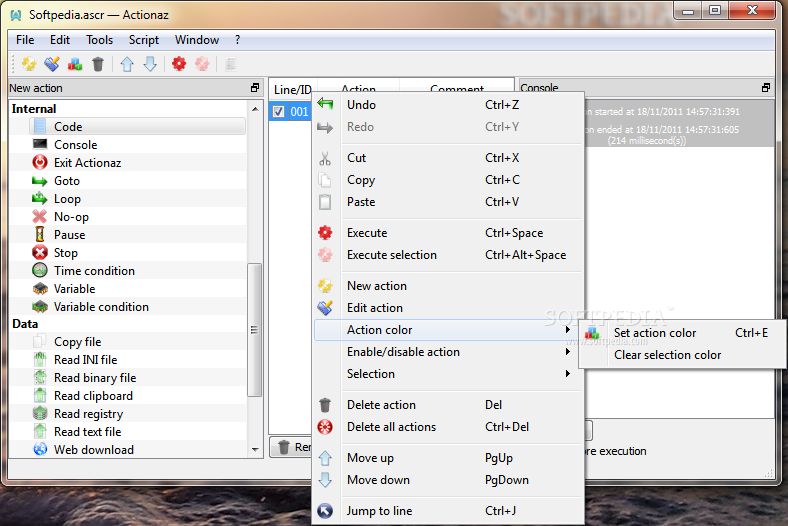This screenshot has height=526, width=788.
Task: Click the move up arrow toolbar icon
Action: tap(127, 64)
